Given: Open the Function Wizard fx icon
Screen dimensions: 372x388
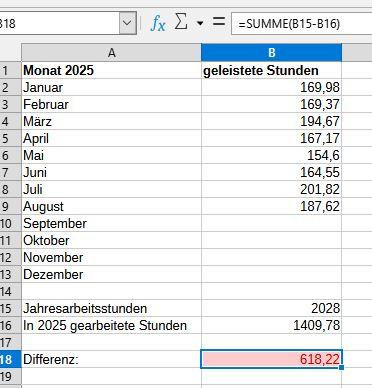Looking at the screenshot, I should (158, 23).
